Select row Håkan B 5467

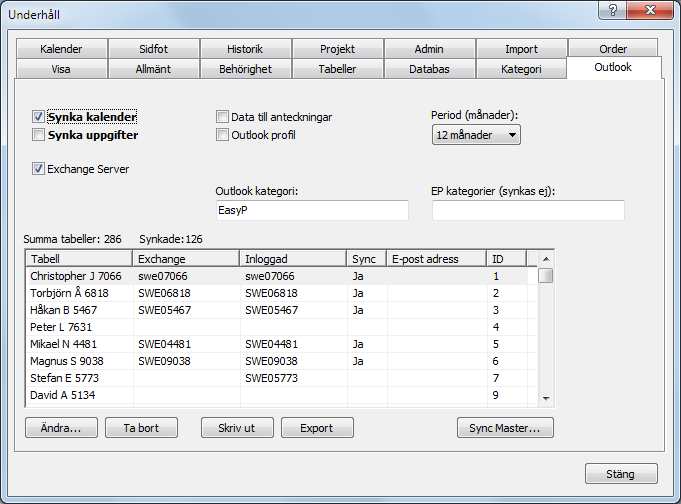click(281, 310)
